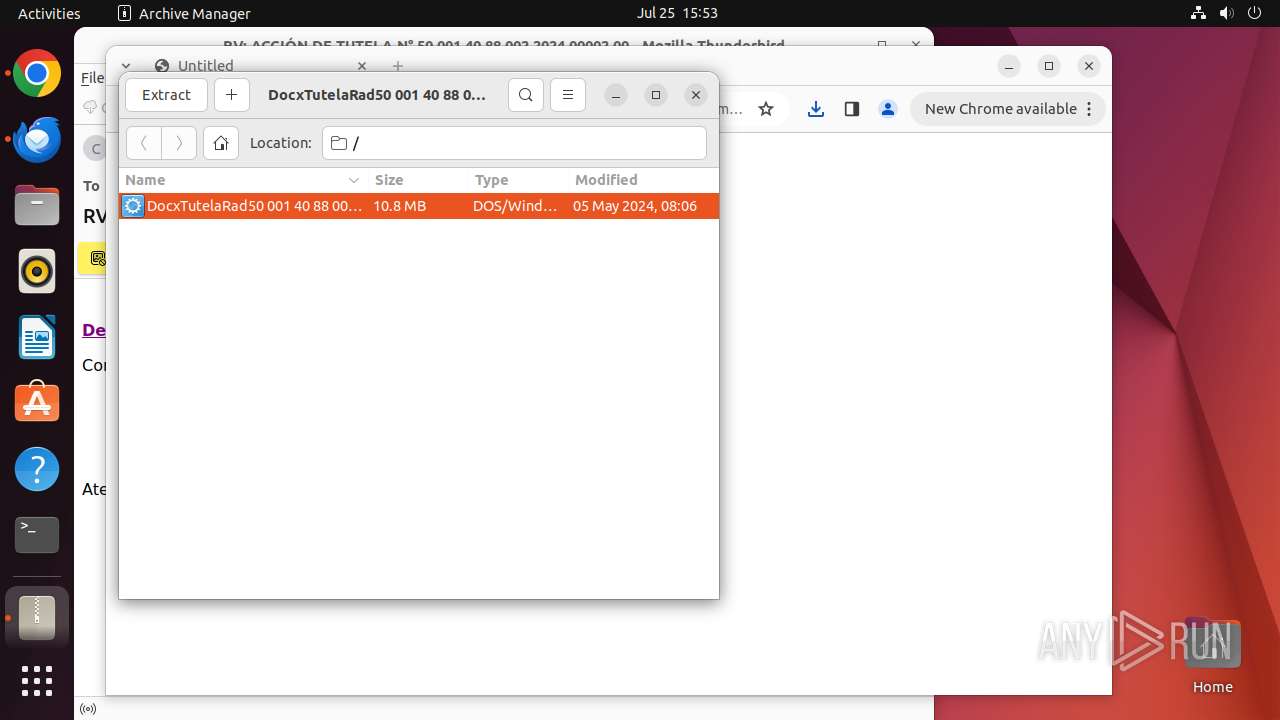The width and height of the screenshot is (1280, 720).
Task: Open Thunderbird from the dock
Action: (x=37, y=140)
